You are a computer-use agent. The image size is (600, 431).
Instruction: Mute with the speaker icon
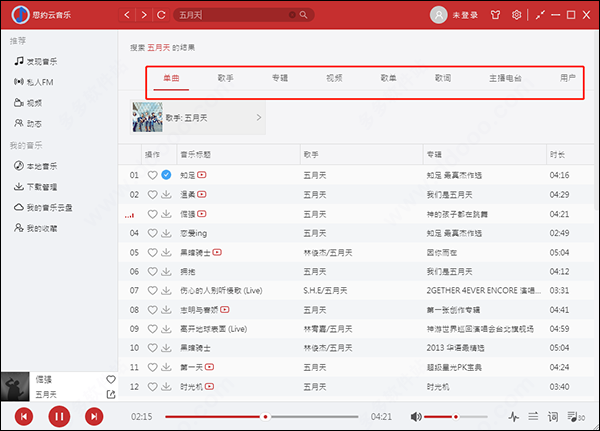click(x=416, y=416)
